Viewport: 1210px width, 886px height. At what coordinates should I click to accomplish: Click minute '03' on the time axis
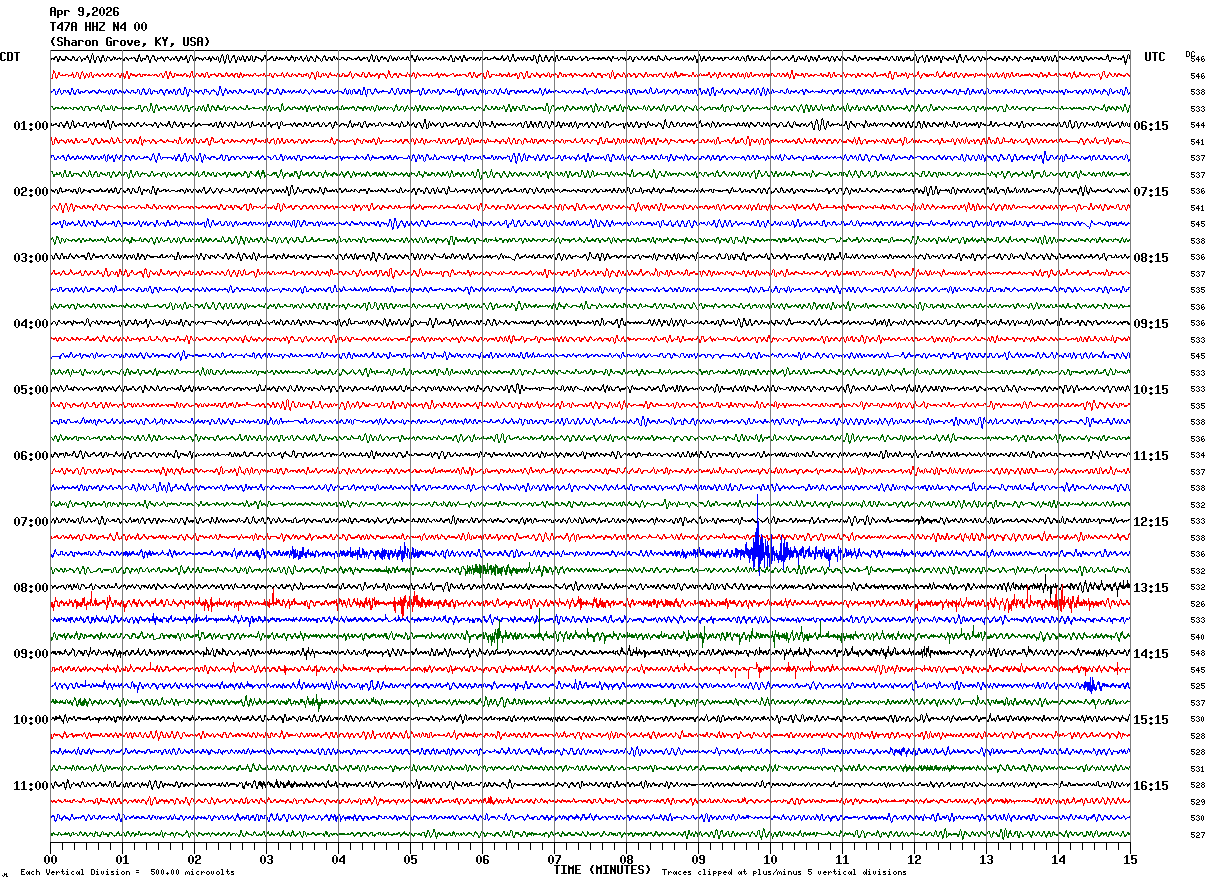click(x=266, y=859)
